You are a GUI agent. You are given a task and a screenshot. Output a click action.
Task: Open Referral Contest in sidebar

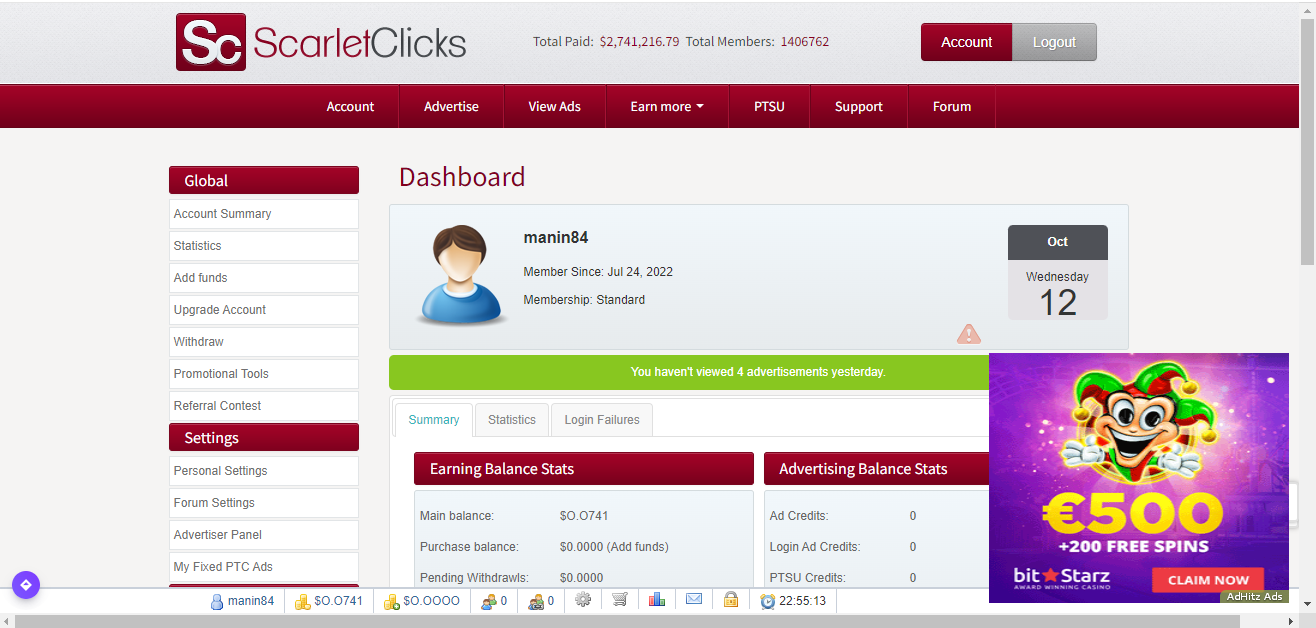click(264, 406)
